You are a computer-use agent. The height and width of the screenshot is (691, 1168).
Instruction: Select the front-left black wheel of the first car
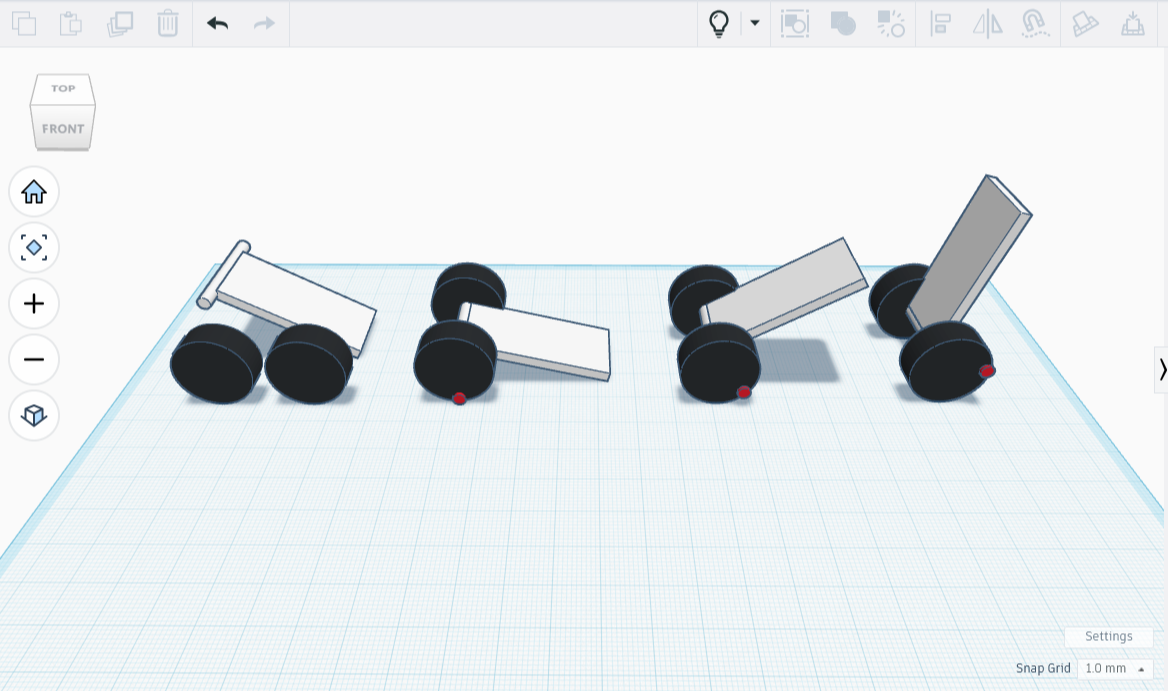(216, 363)
